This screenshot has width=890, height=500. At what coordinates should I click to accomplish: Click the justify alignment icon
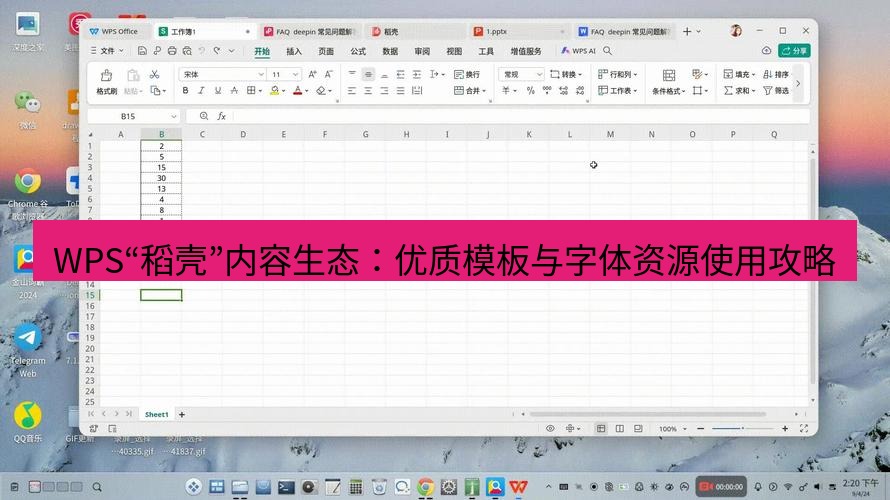click(x=401, y=91)
